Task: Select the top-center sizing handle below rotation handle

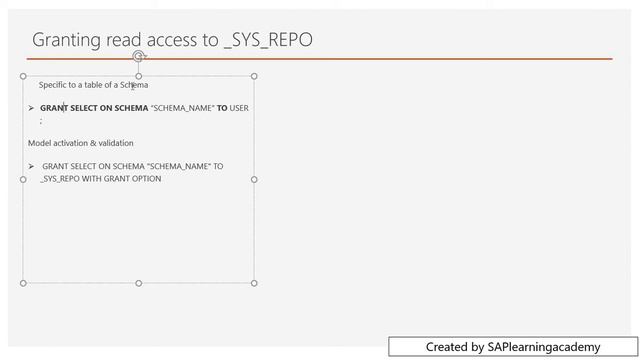Action: pyautogui.click(x=139, y=76)
